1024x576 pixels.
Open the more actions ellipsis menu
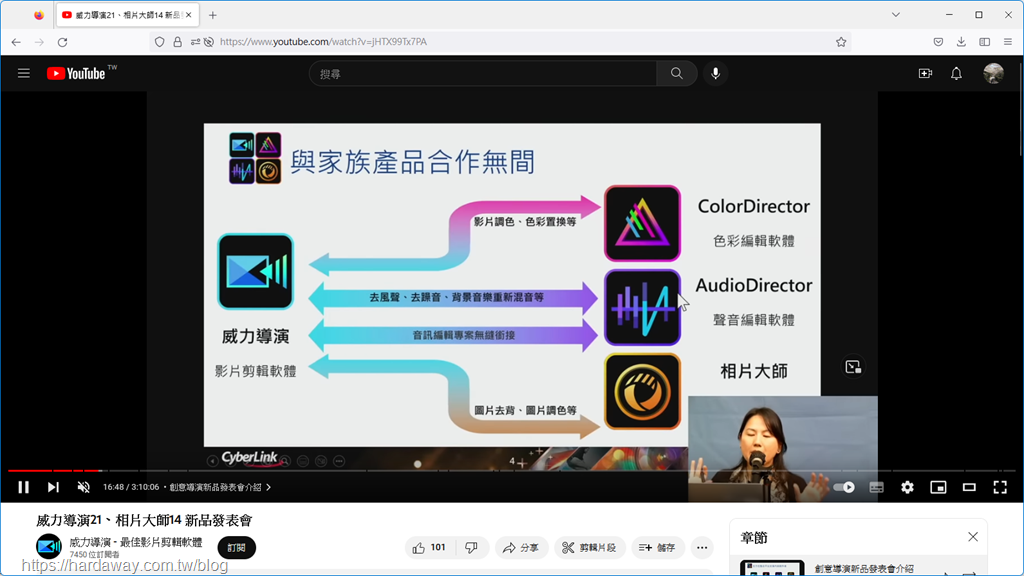pyautogui.click(x=702, y=548)
